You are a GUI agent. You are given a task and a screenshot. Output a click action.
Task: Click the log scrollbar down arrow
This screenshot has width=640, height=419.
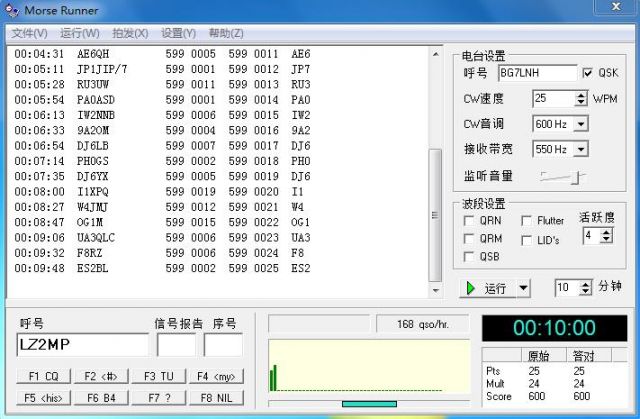click(x=436, y=290)
